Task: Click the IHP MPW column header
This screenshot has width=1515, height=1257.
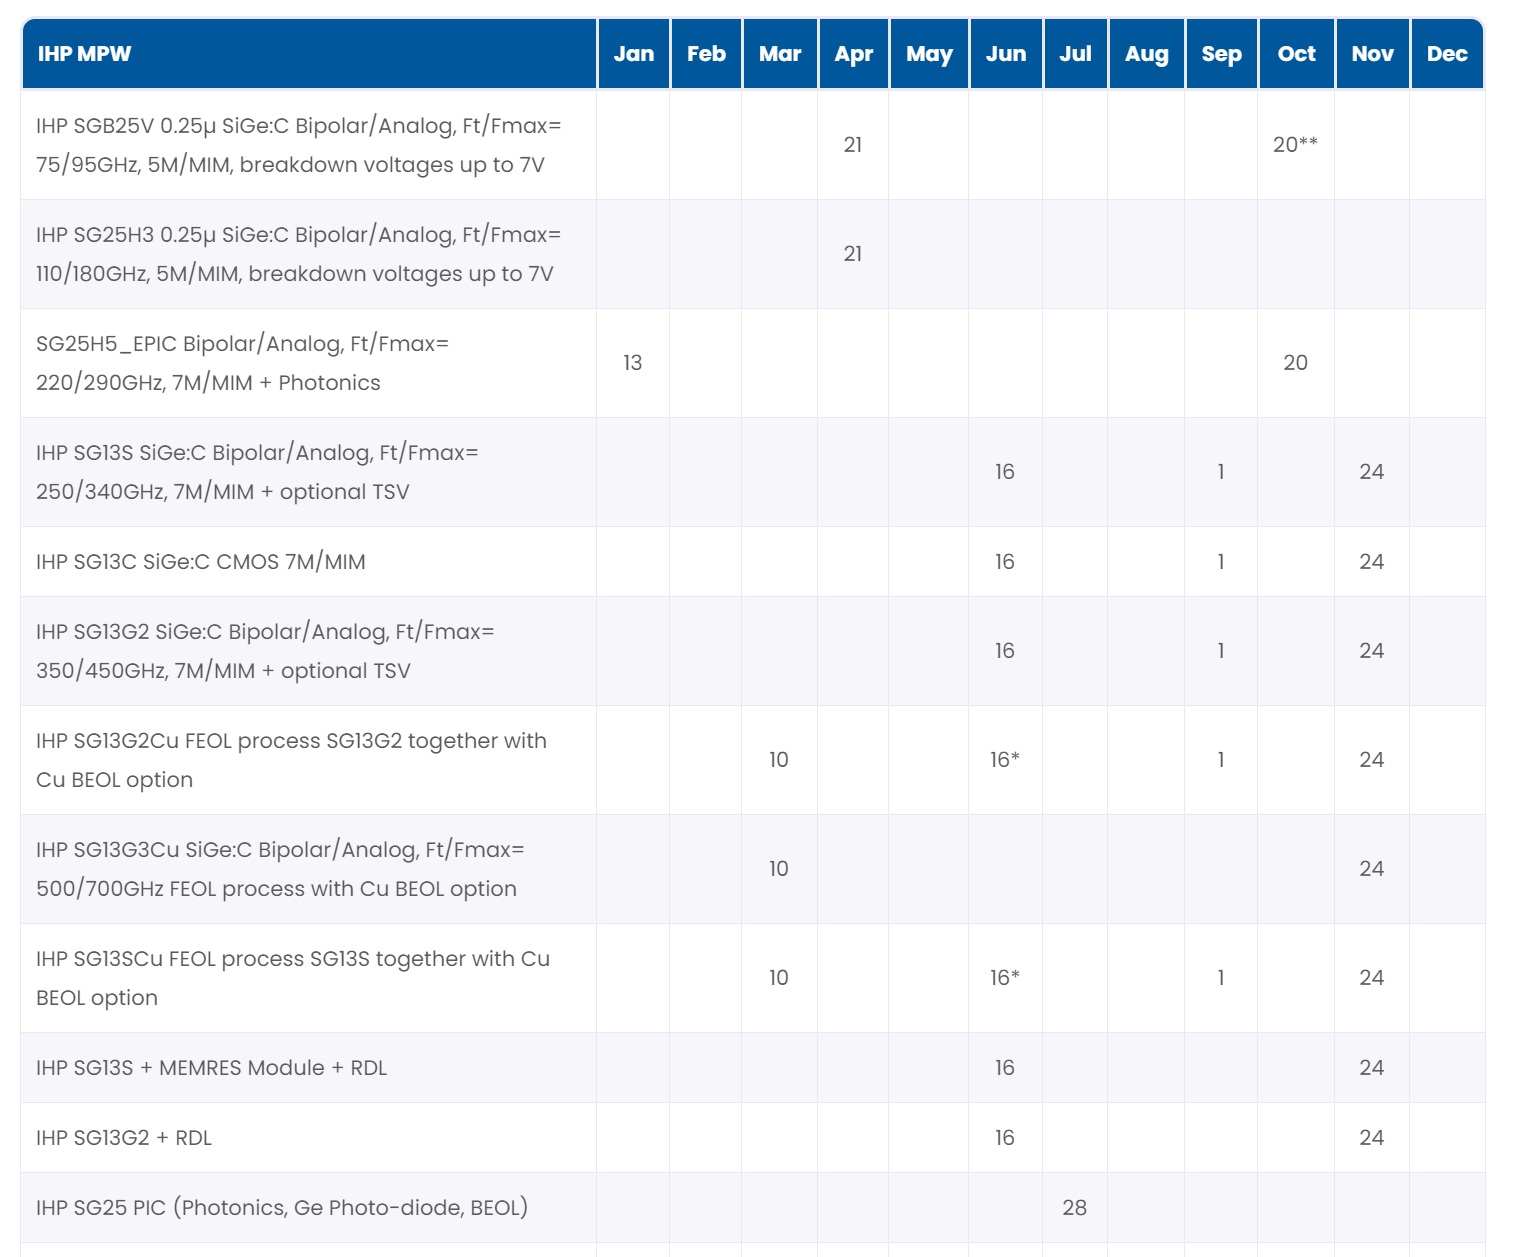Action: pos(85,54)
